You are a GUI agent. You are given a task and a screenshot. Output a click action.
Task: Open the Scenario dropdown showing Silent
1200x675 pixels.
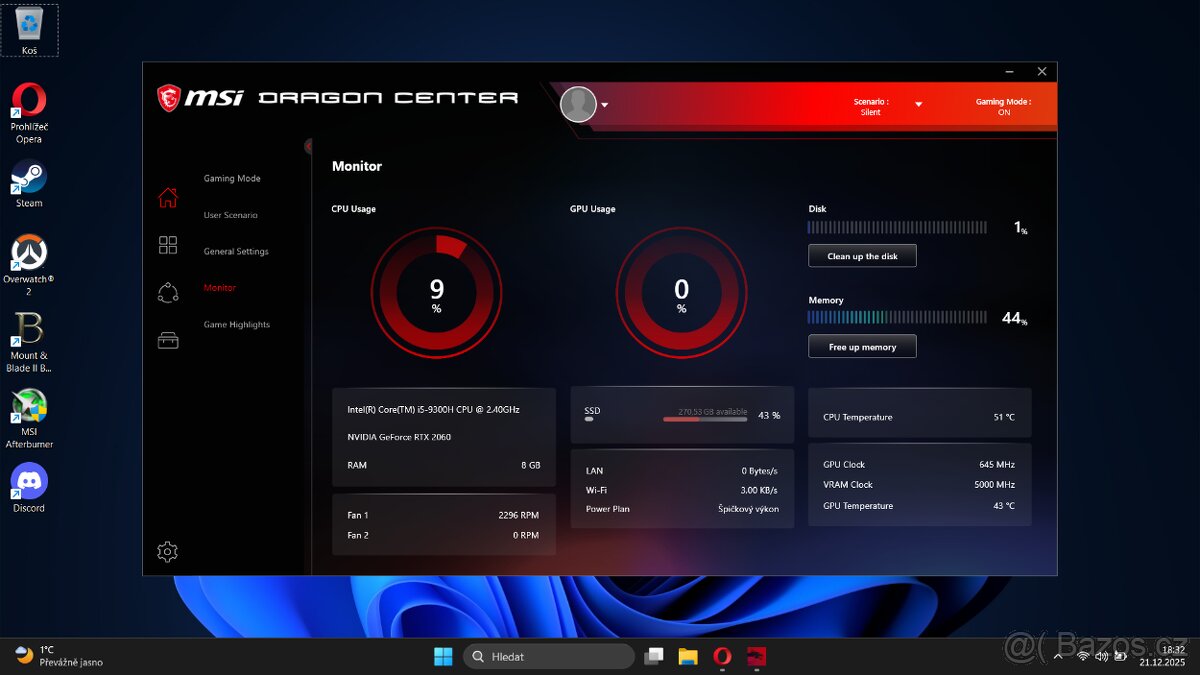pos(918,104)
